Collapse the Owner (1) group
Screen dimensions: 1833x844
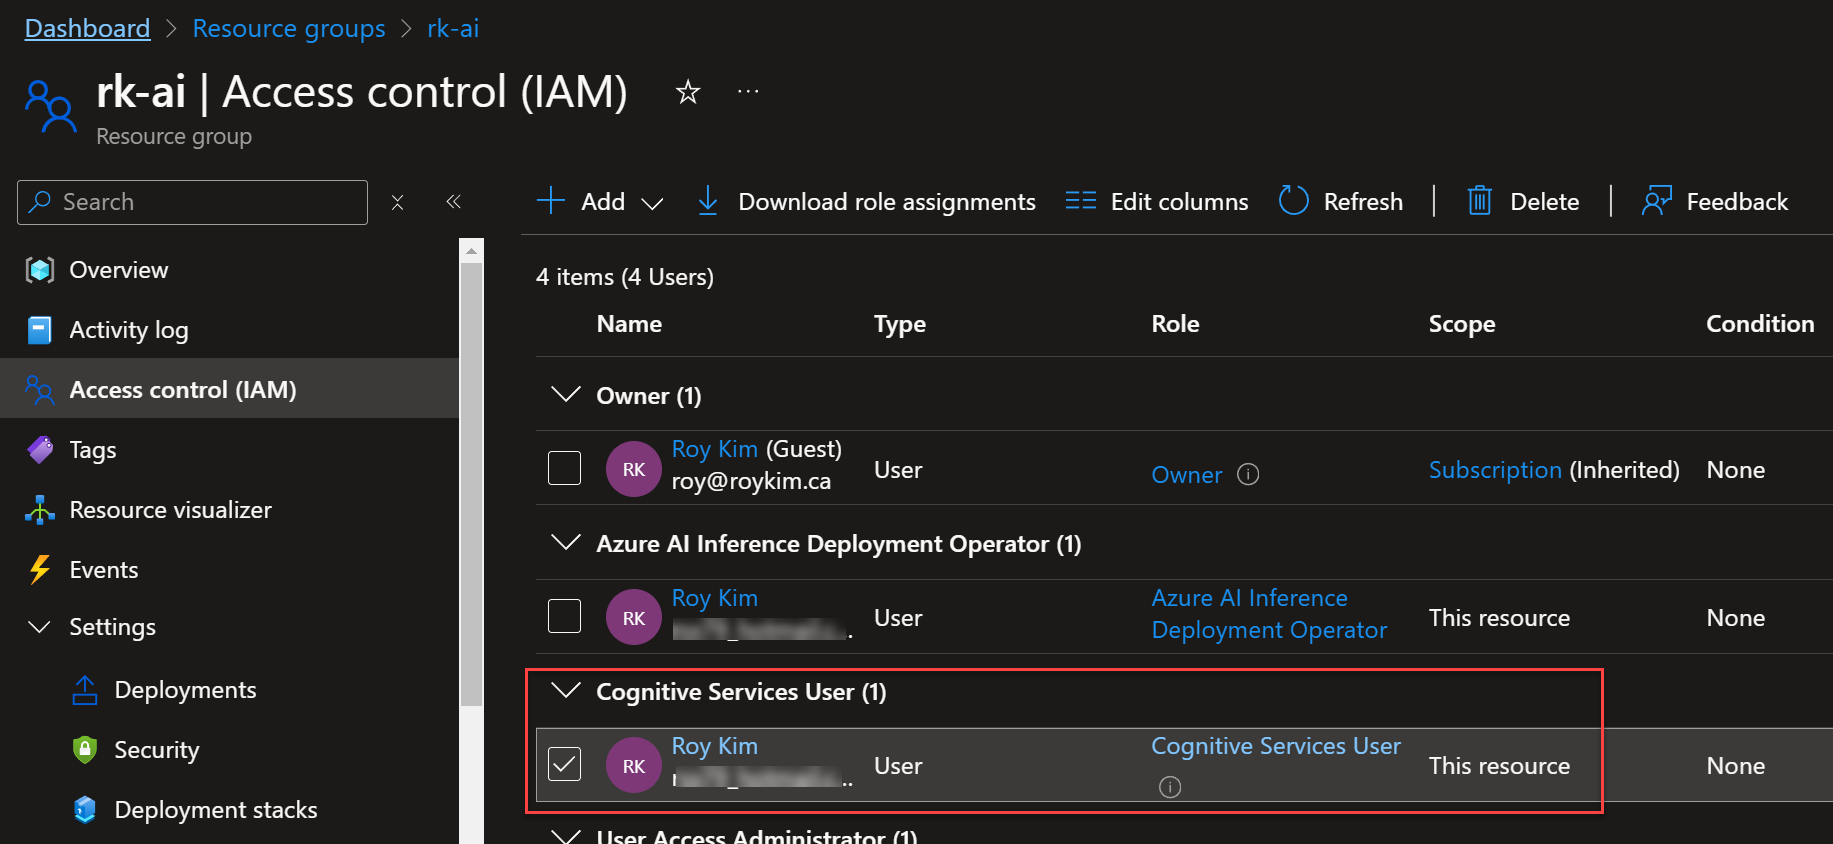click(566, 395)
